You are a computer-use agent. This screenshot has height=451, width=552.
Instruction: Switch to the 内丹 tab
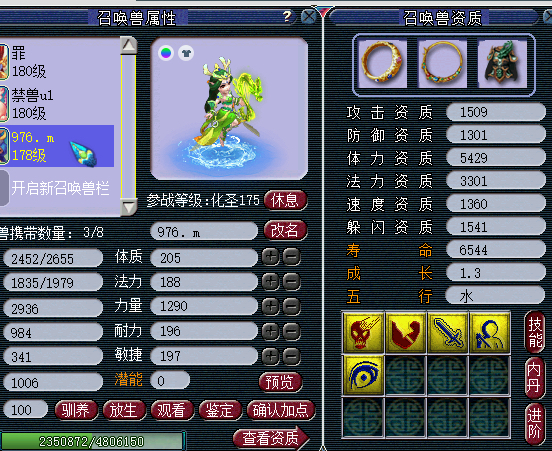pos(534,378)
